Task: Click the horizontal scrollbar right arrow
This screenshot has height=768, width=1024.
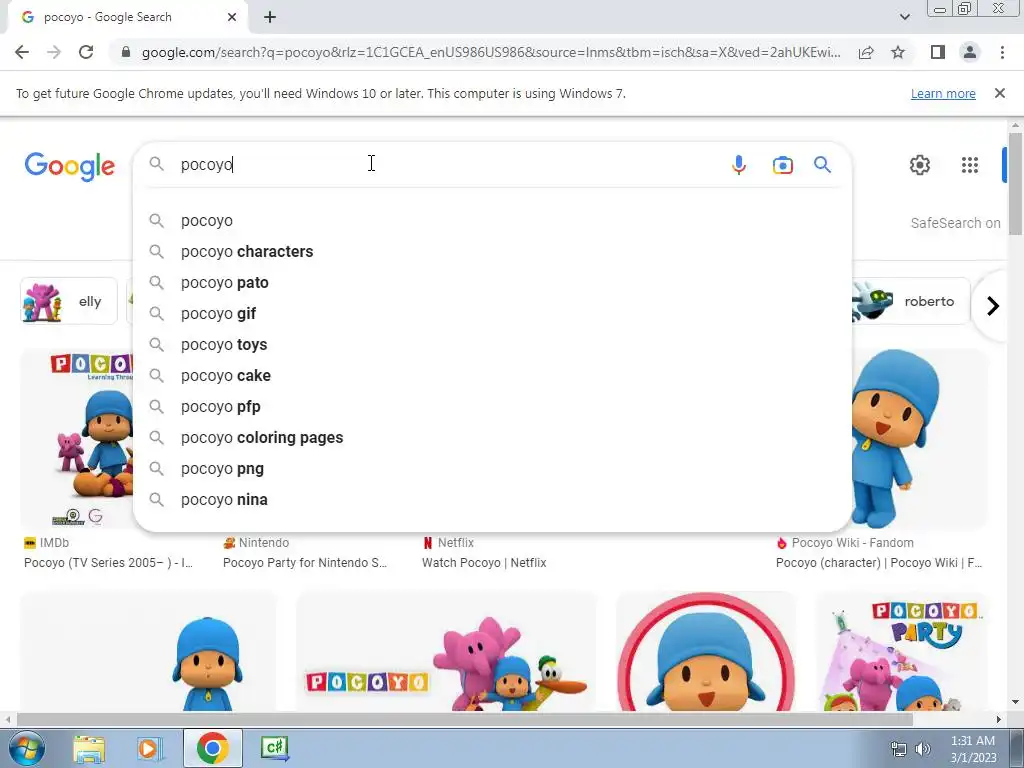Action: tap(999, 719)
